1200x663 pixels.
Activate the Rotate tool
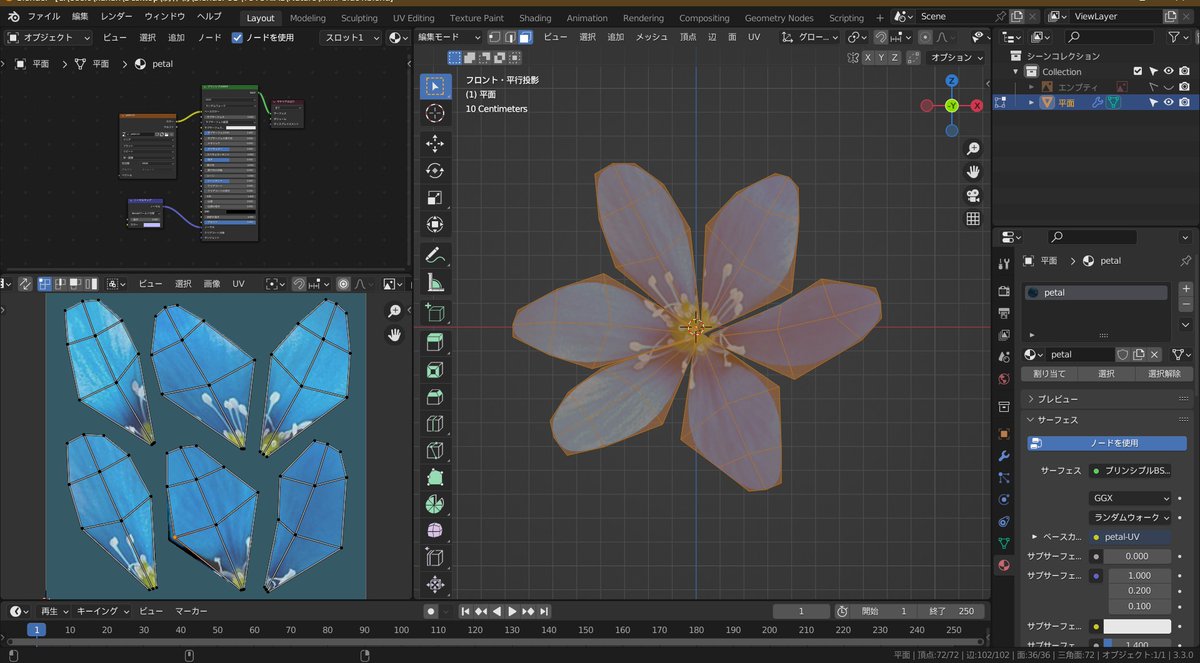pyautogui.click(x=435, y=171)
